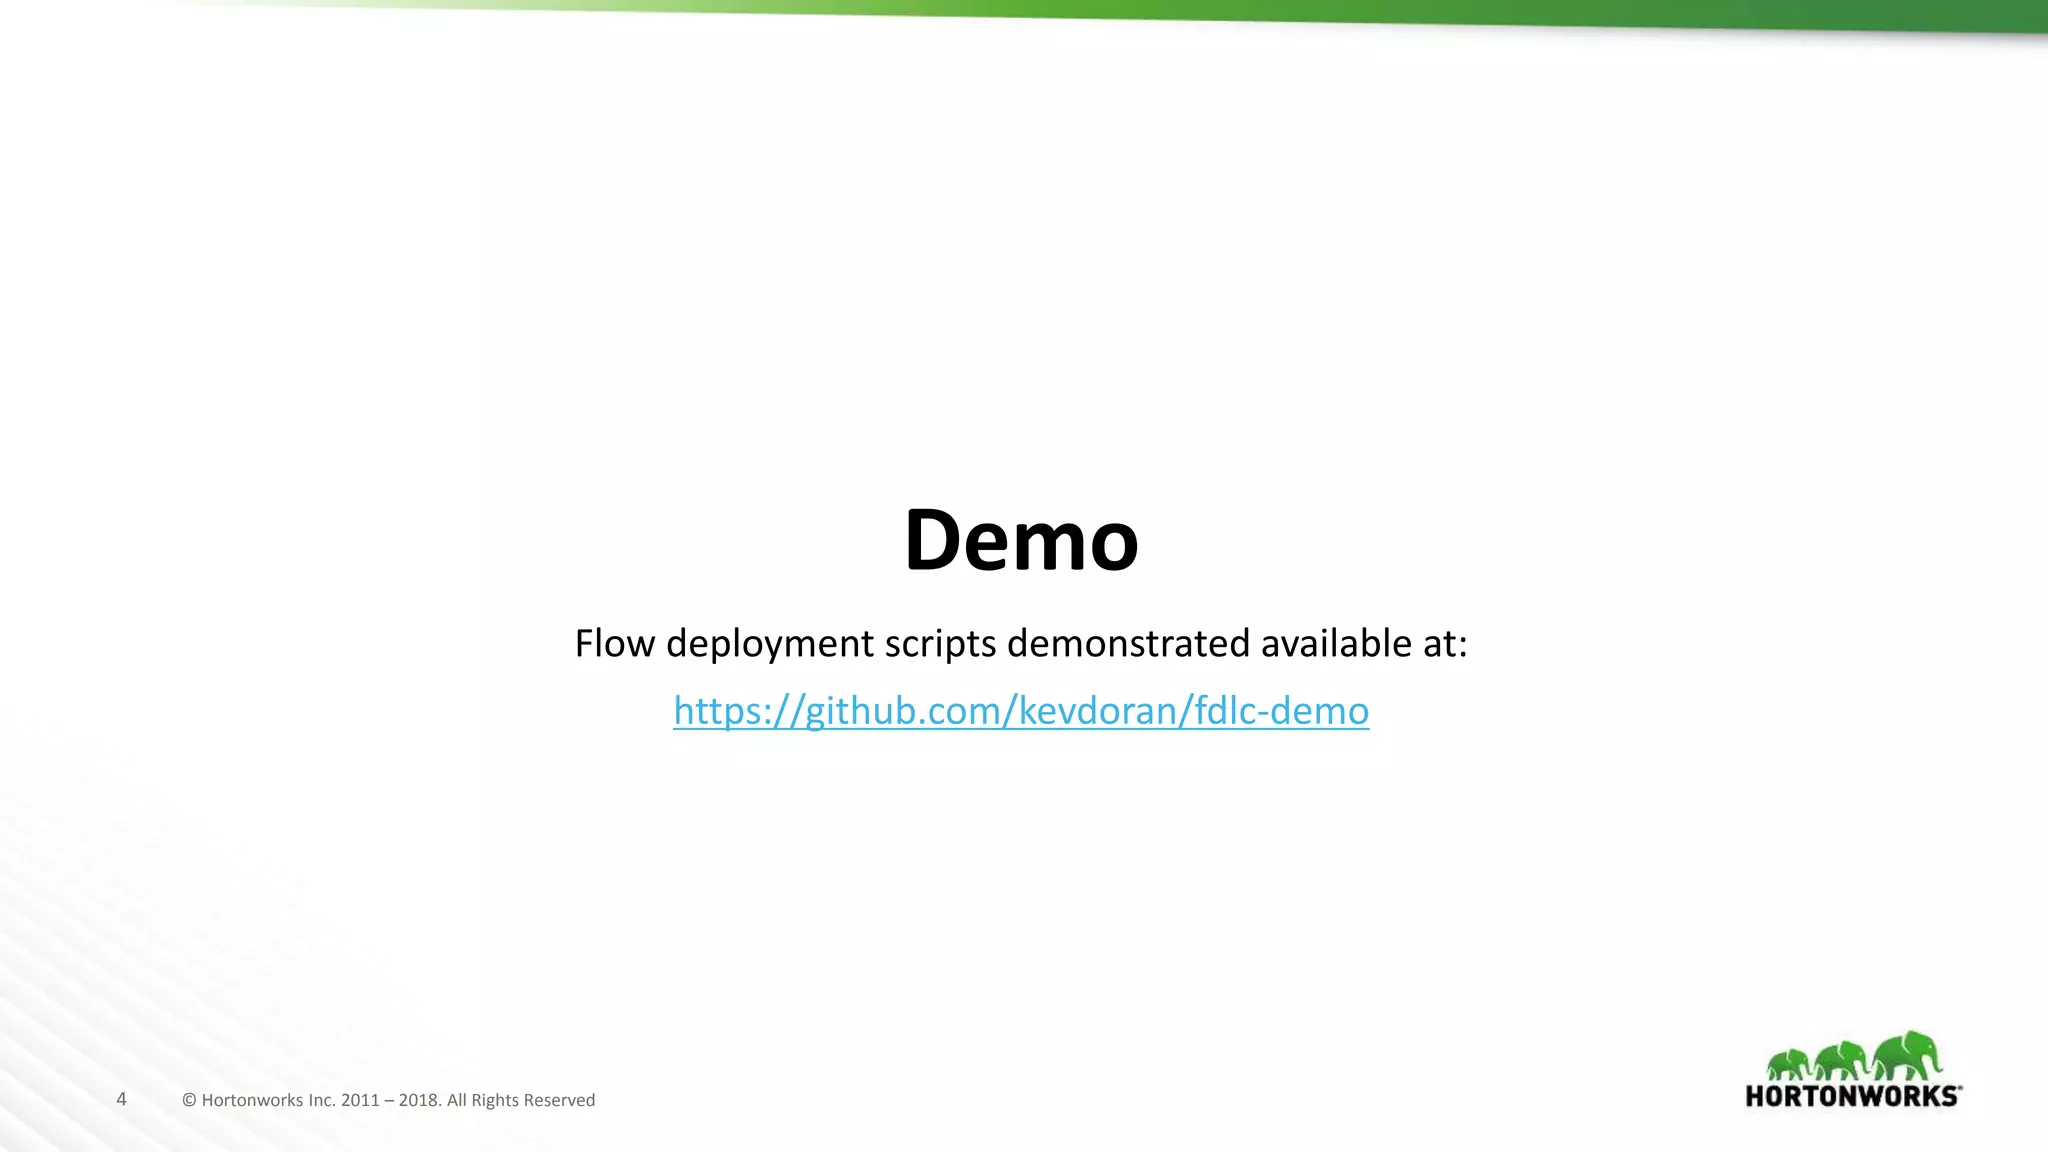Click 'Flow deployment scripts demonstrated available at:' text
Screen dimensions: 2048x1152
[x=1021, y=643]
